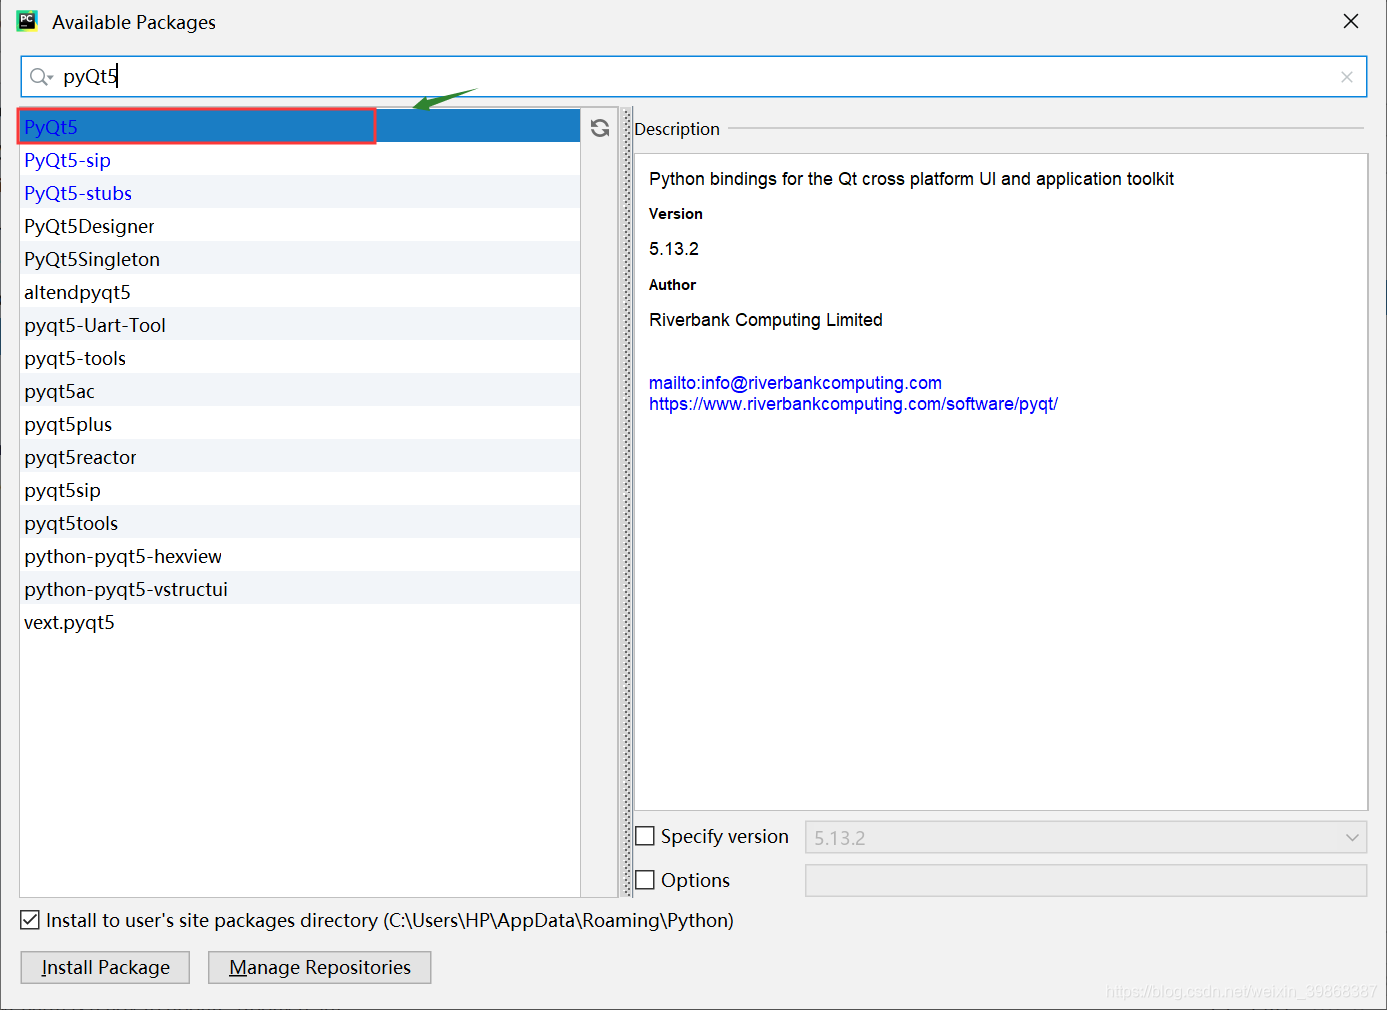
Task: Select the PyQt5Singleton package
Action: coord(300,259)
